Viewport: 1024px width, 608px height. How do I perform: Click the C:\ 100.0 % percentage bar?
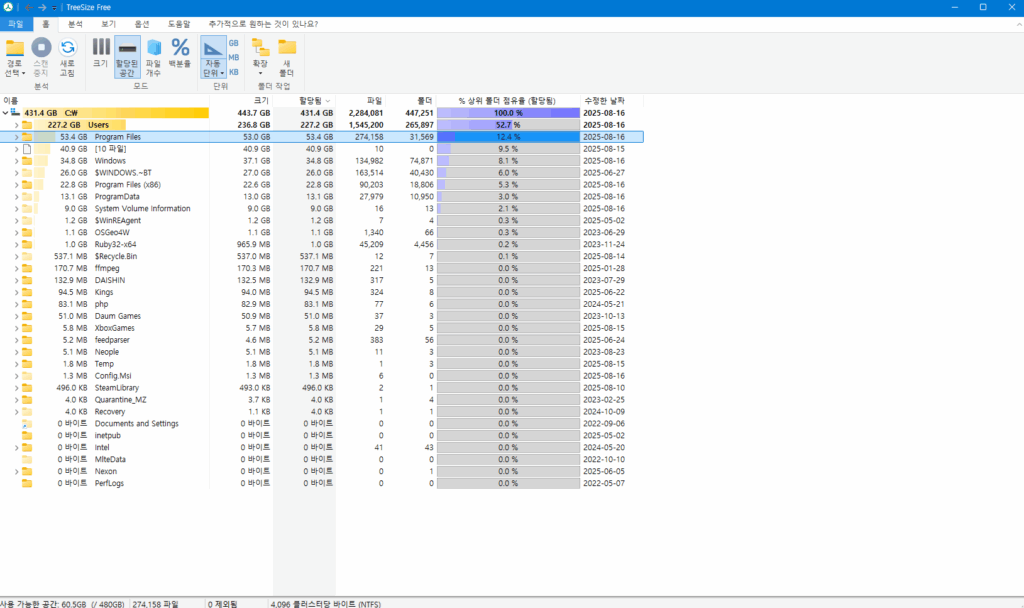click(508, 113)
